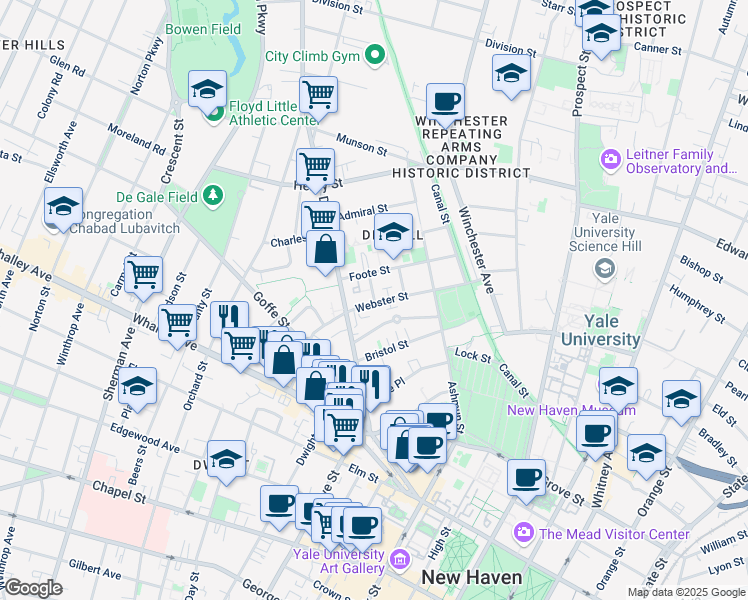Select the coffee marker near Chapel St
The image size is (748, 600).
click(279, 506)
